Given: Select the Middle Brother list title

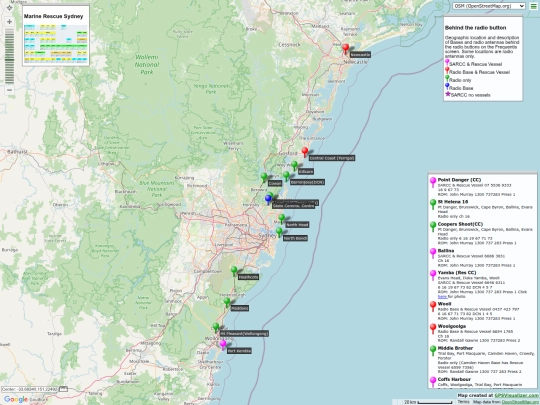Looking at the screenshot, I should [x=455, y=348].
